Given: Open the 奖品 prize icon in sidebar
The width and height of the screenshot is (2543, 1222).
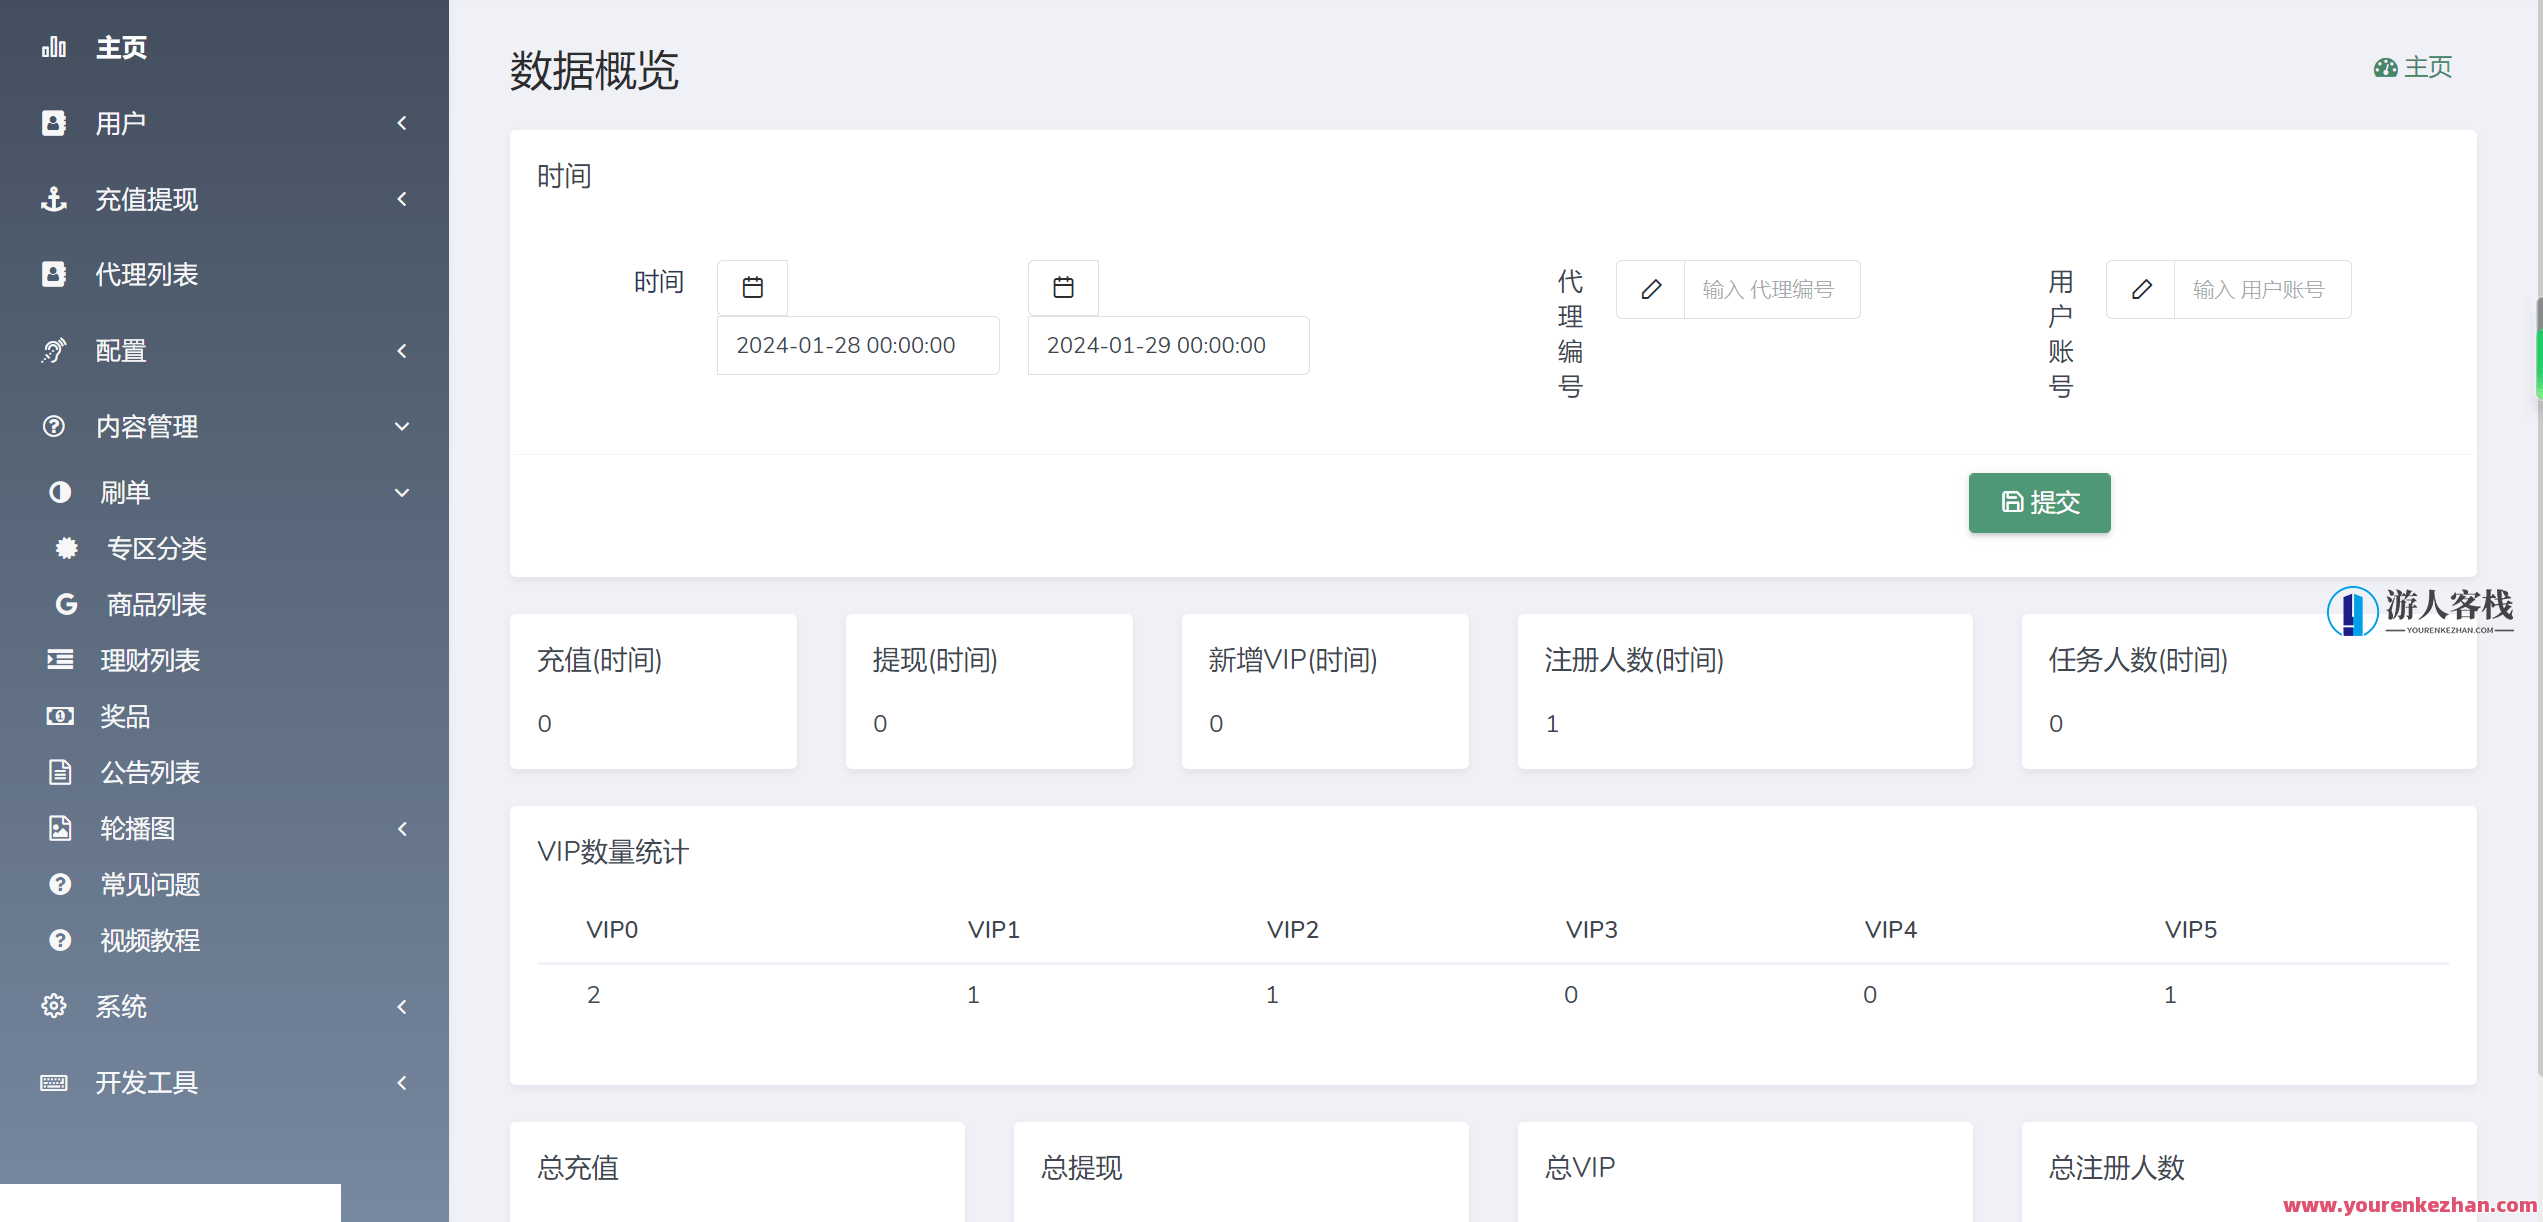Looking at the screenshot, I should point(59,716).
